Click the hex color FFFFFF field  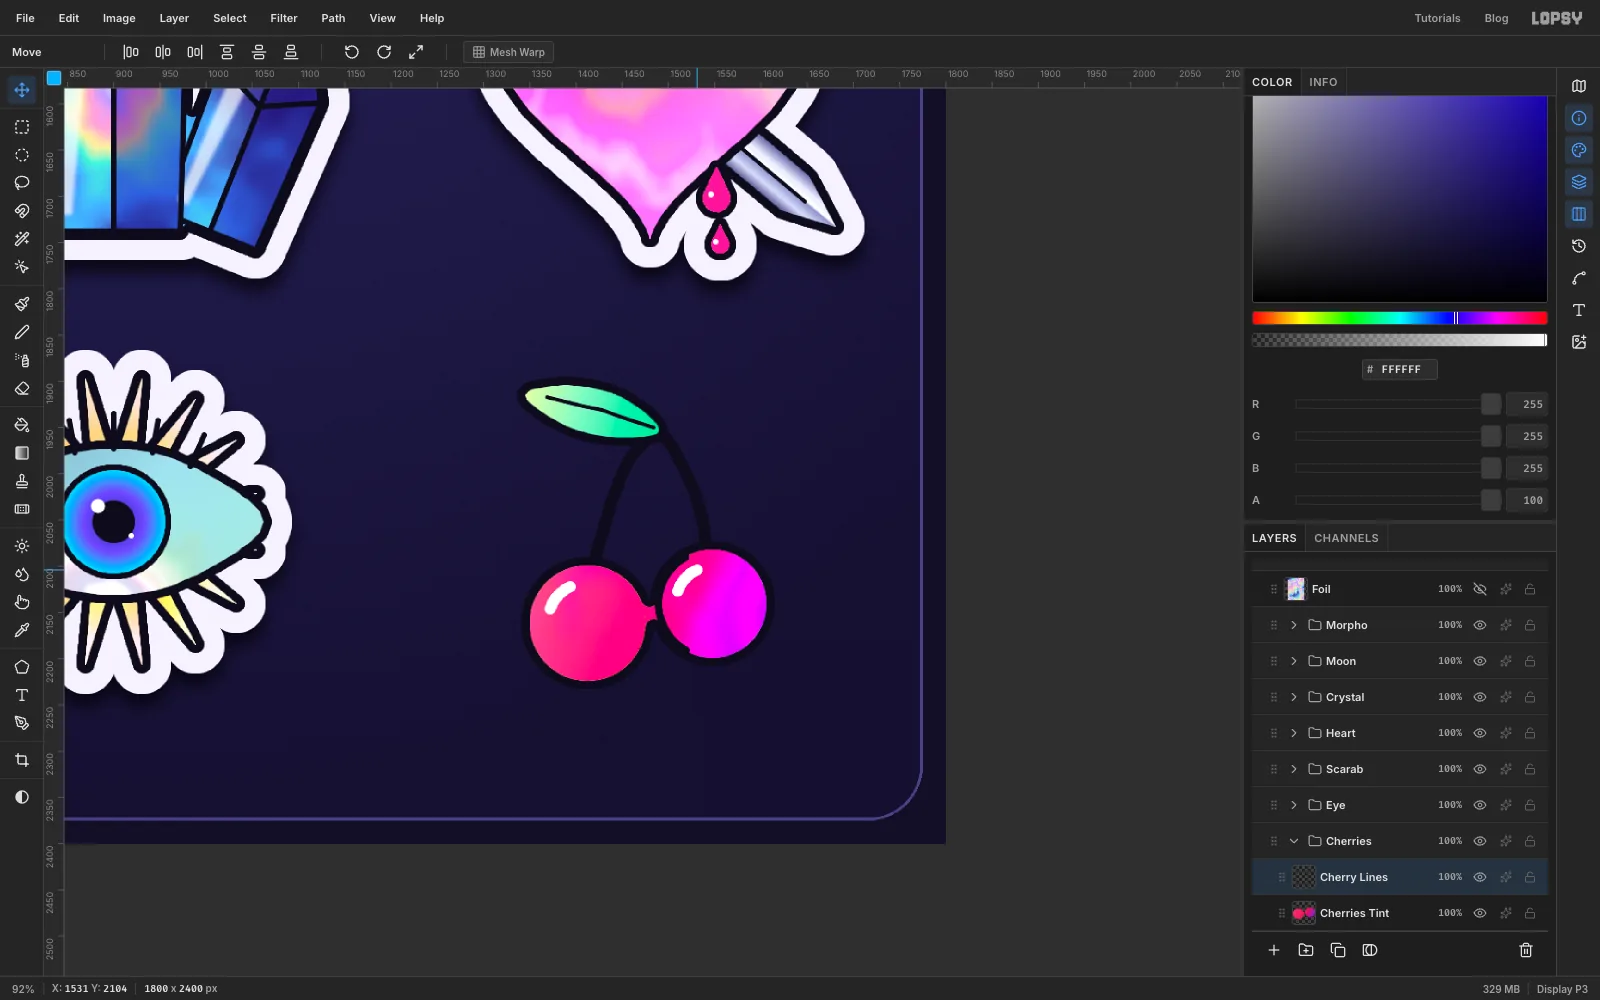tap(1400, 369)
